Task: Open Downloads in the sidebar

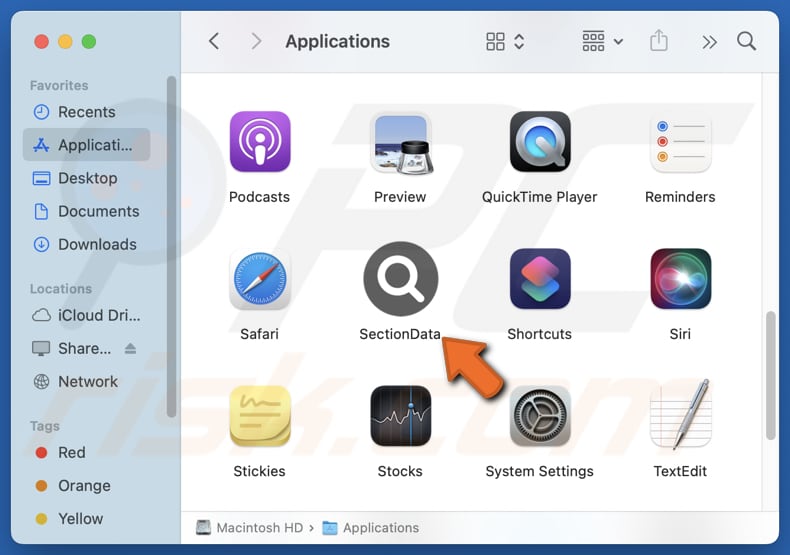Action: pos(86,245)
